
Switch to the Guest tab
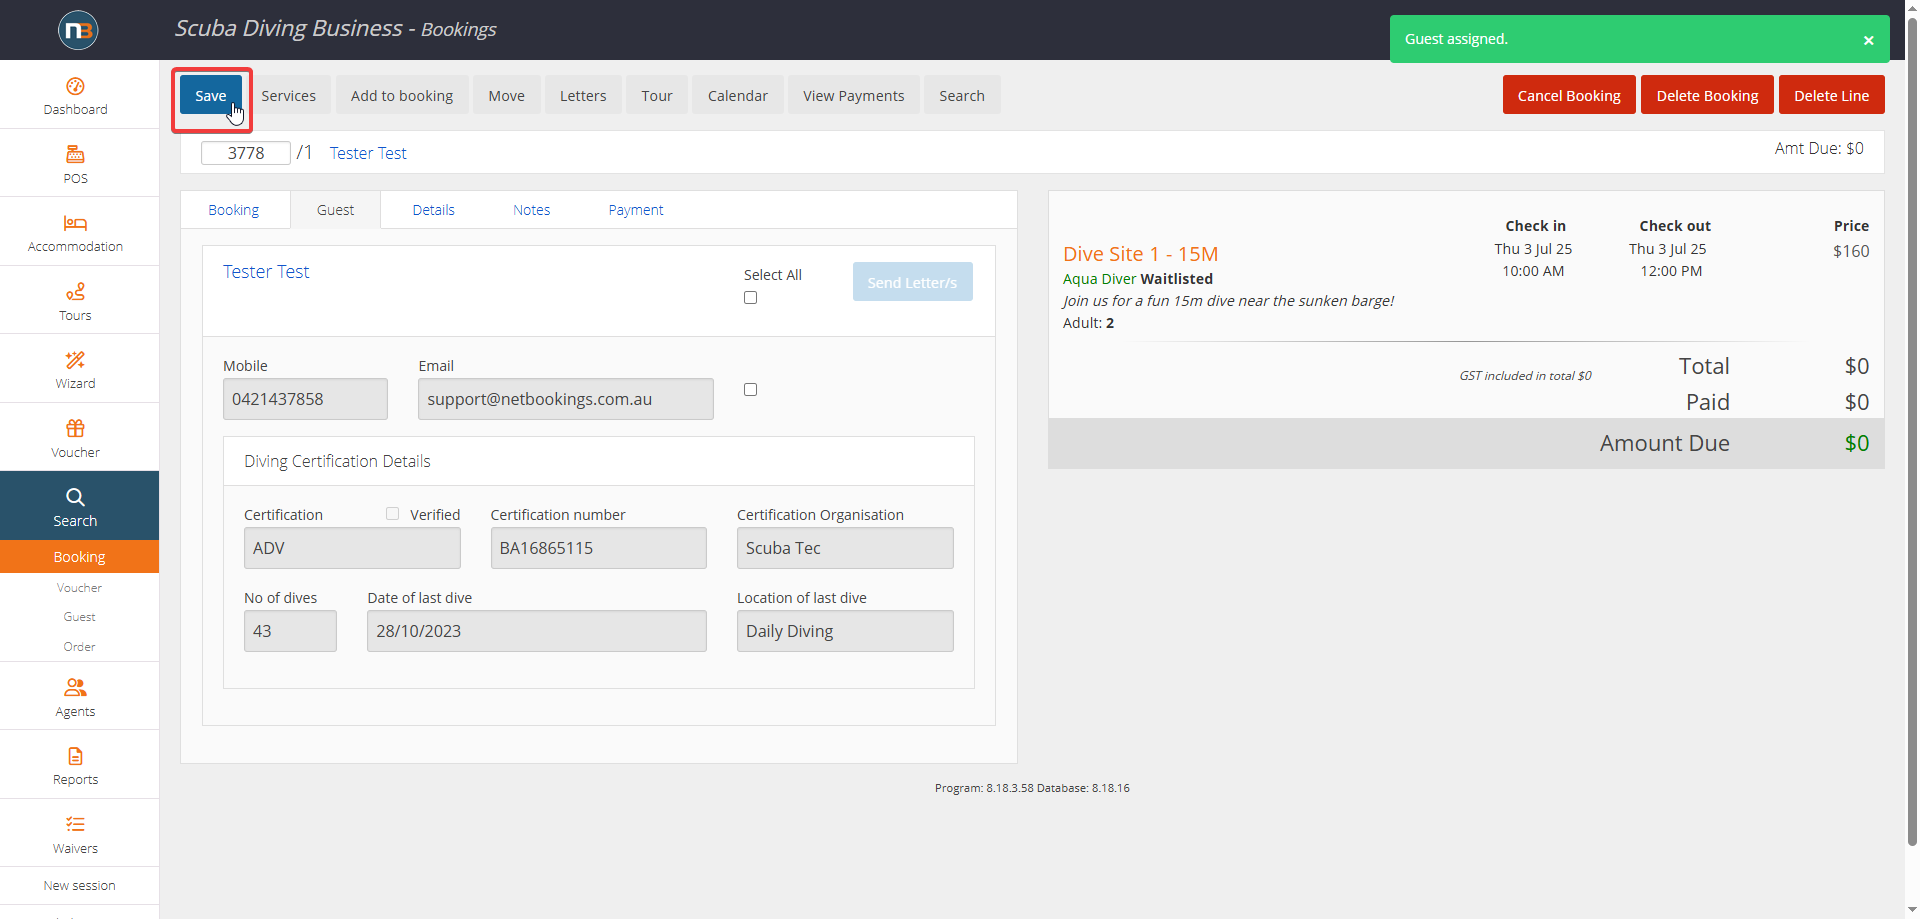(x=335, y=210)
